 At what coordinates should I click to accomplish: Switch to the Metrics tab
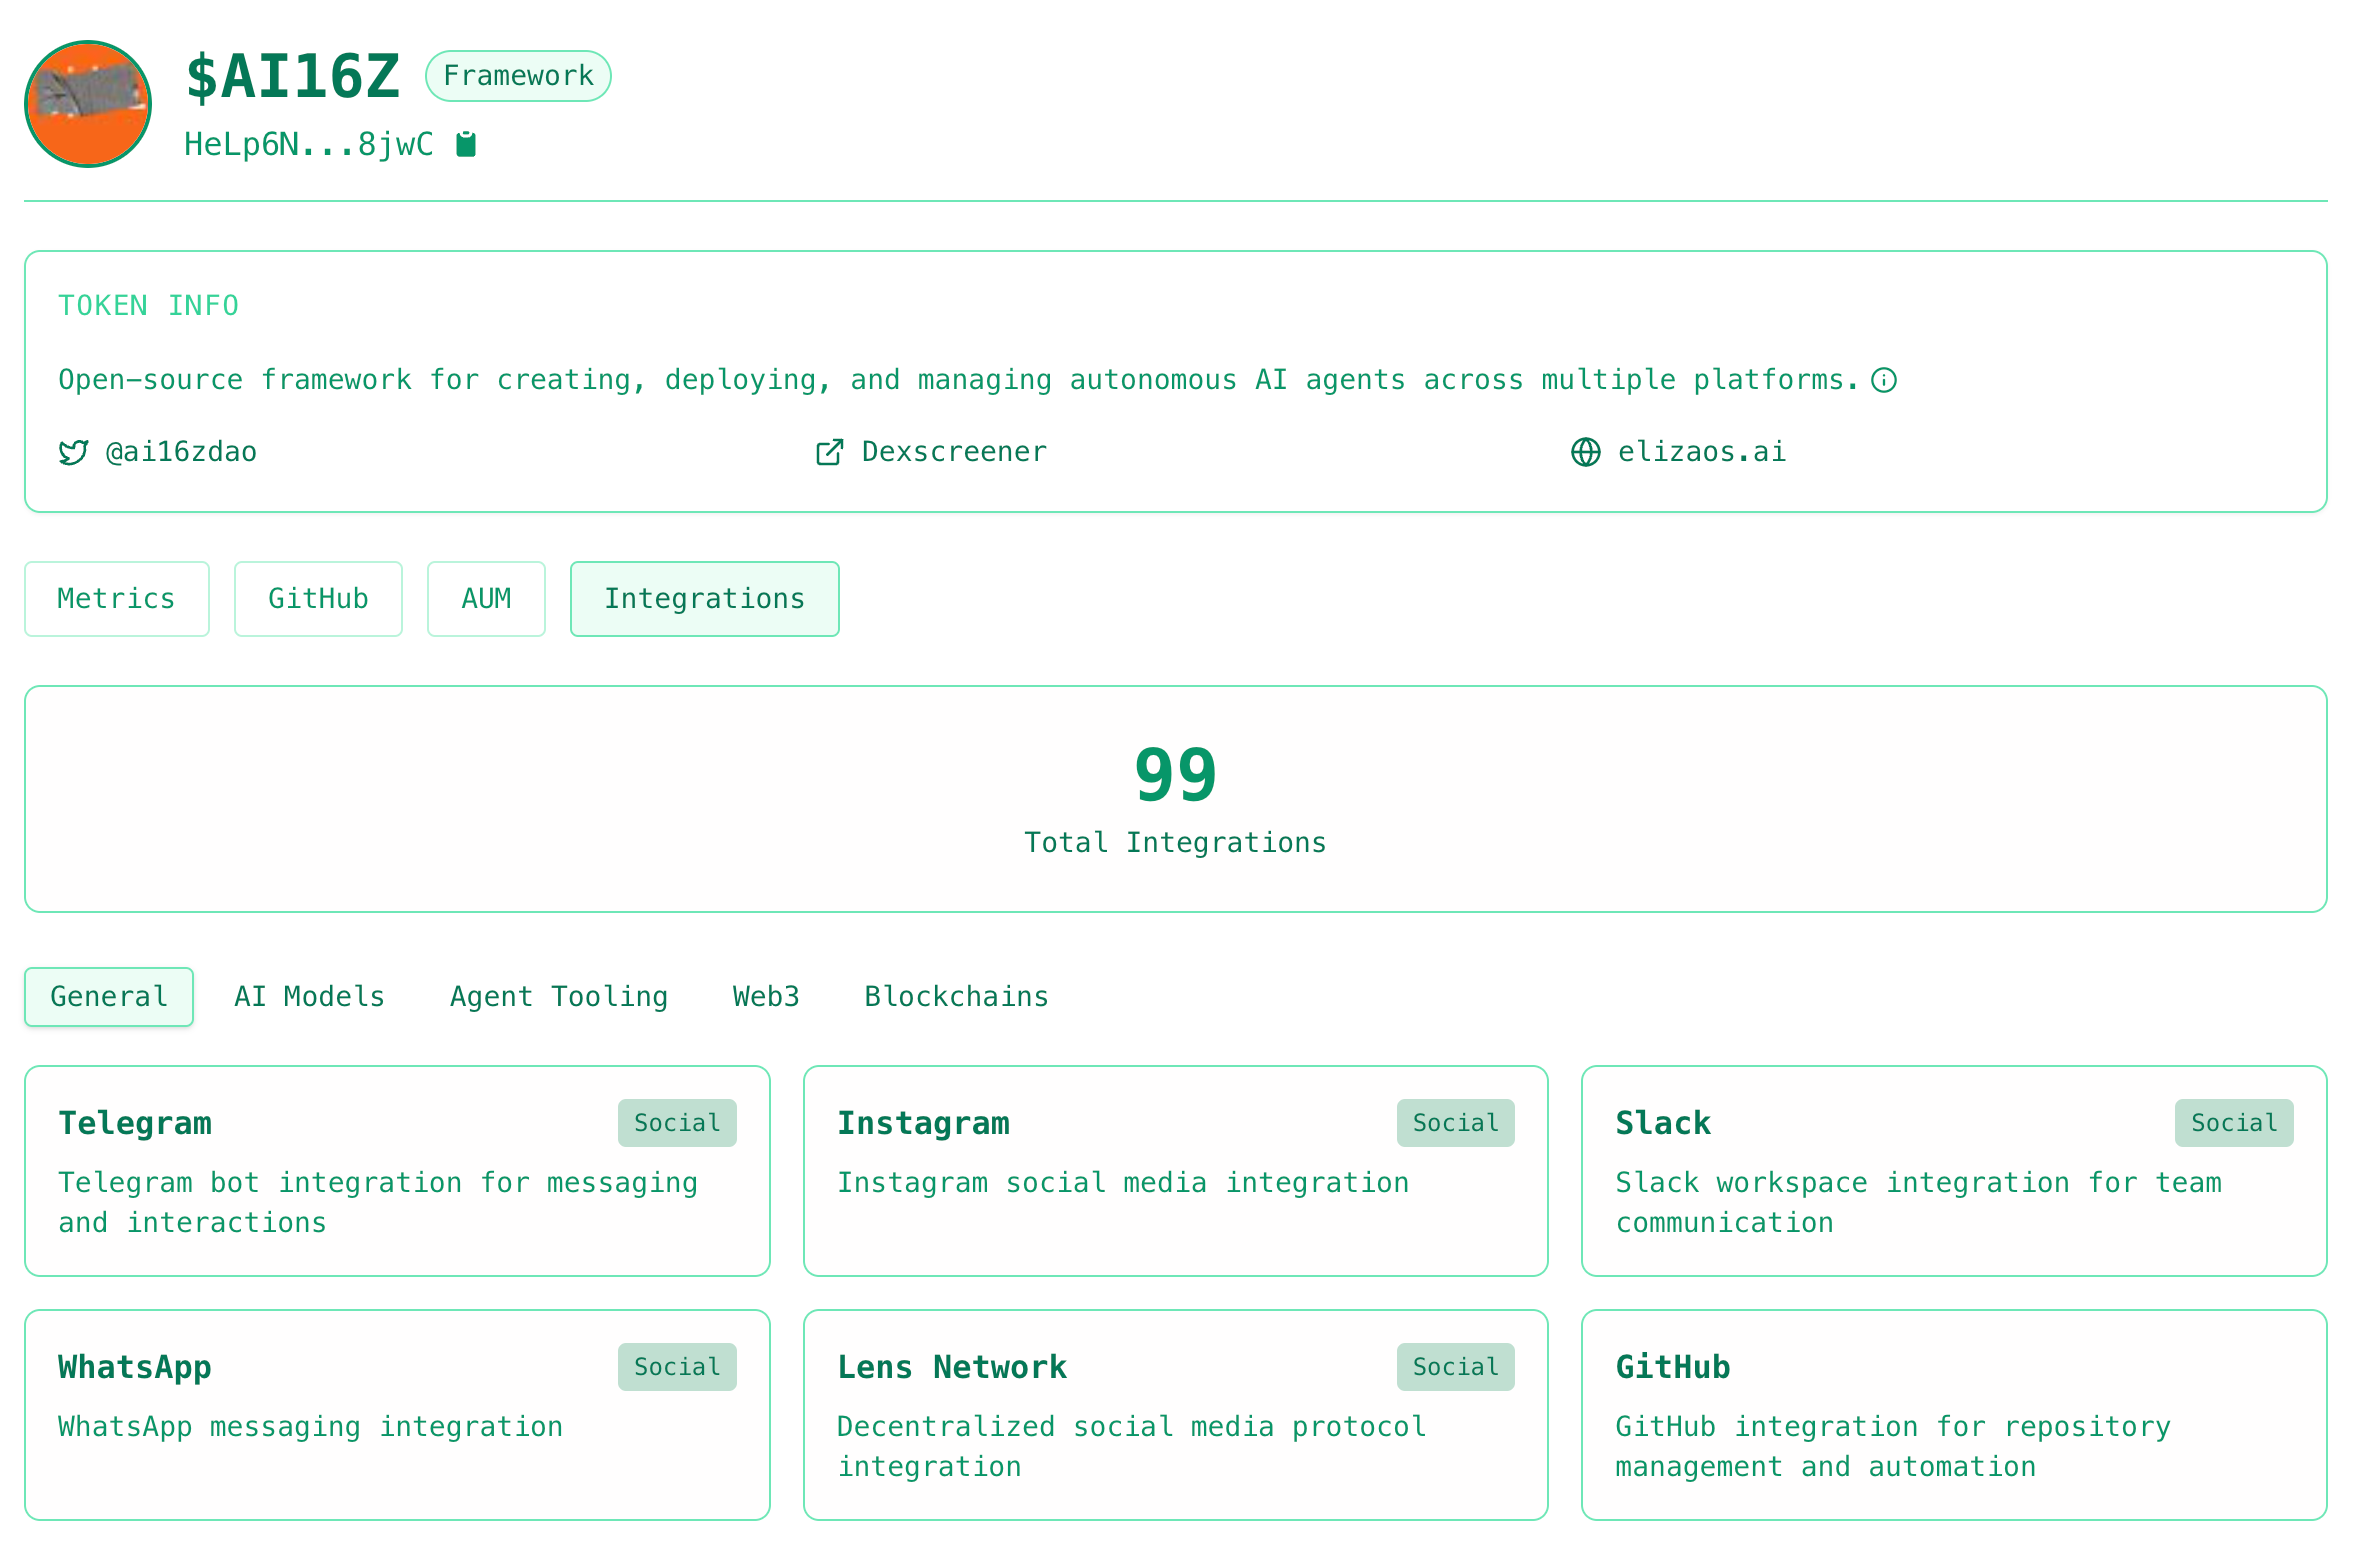click(117, 599)
